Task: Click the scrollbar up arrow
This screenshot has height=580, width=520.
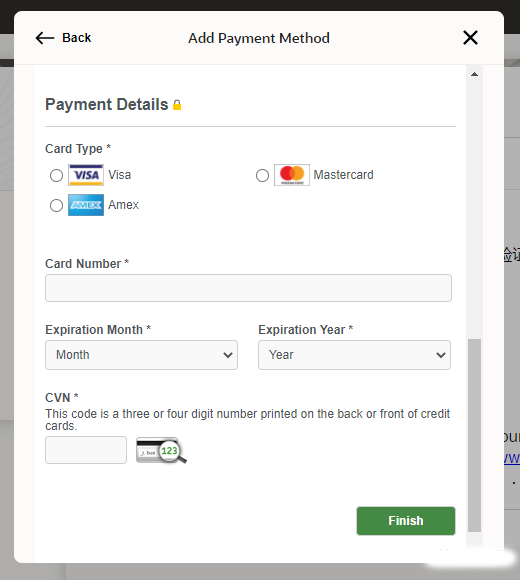Action: click(474, 74)
